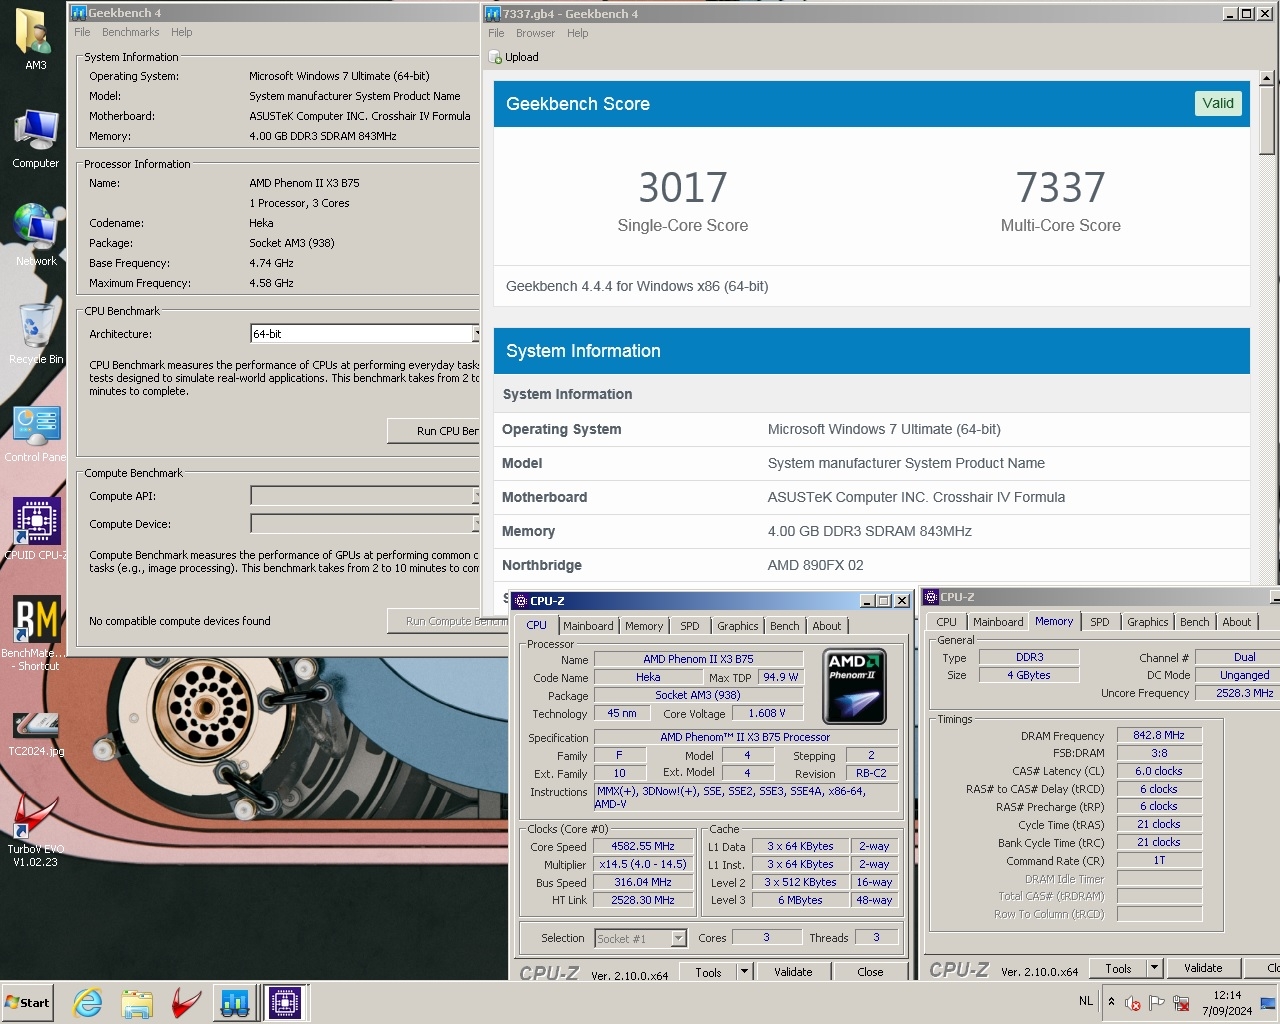This screenshot has width=1280, height=1024.
Task: Click the Valid badge on score
Action: coord(1218,103)
